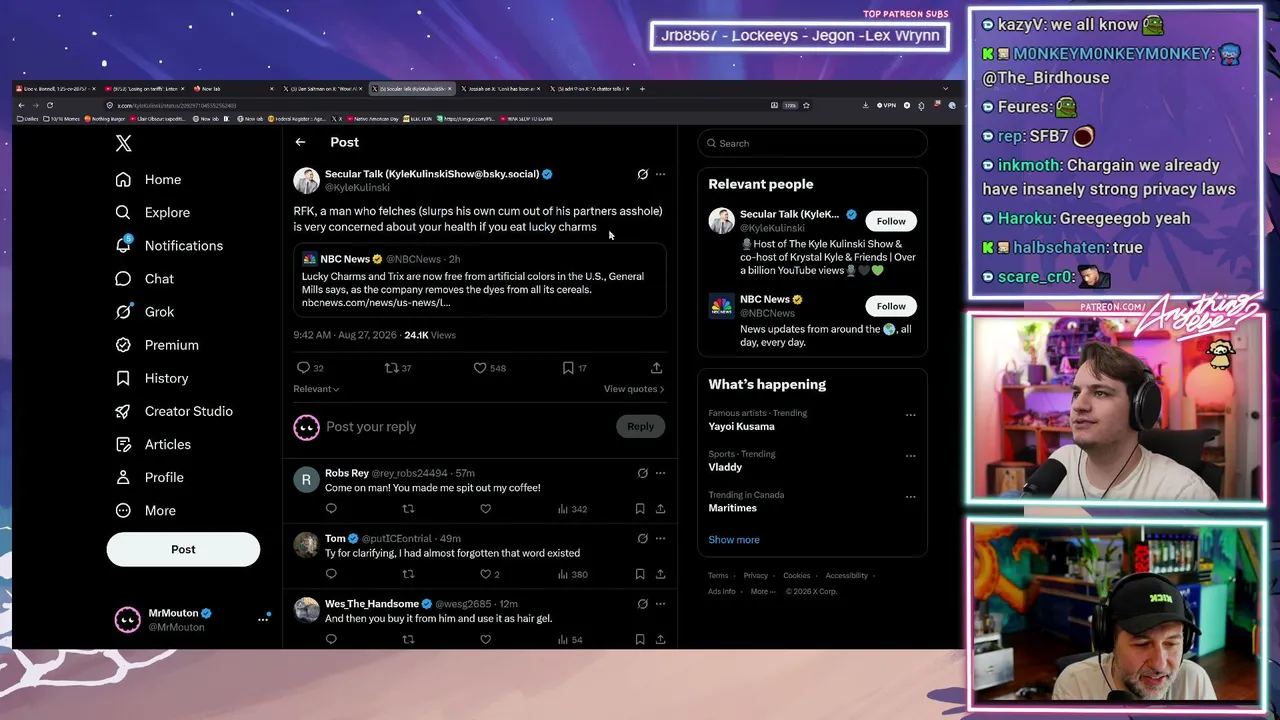Expand the Relevant replies sort dropdown

[x=316, y=389]
